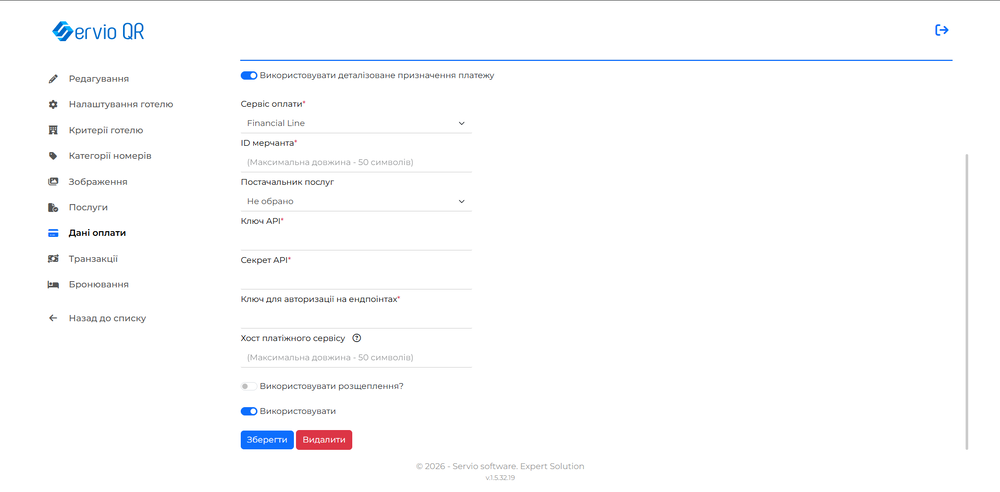
Task: Click the back arrow icon beside Назад до списку
Action: 54,318
